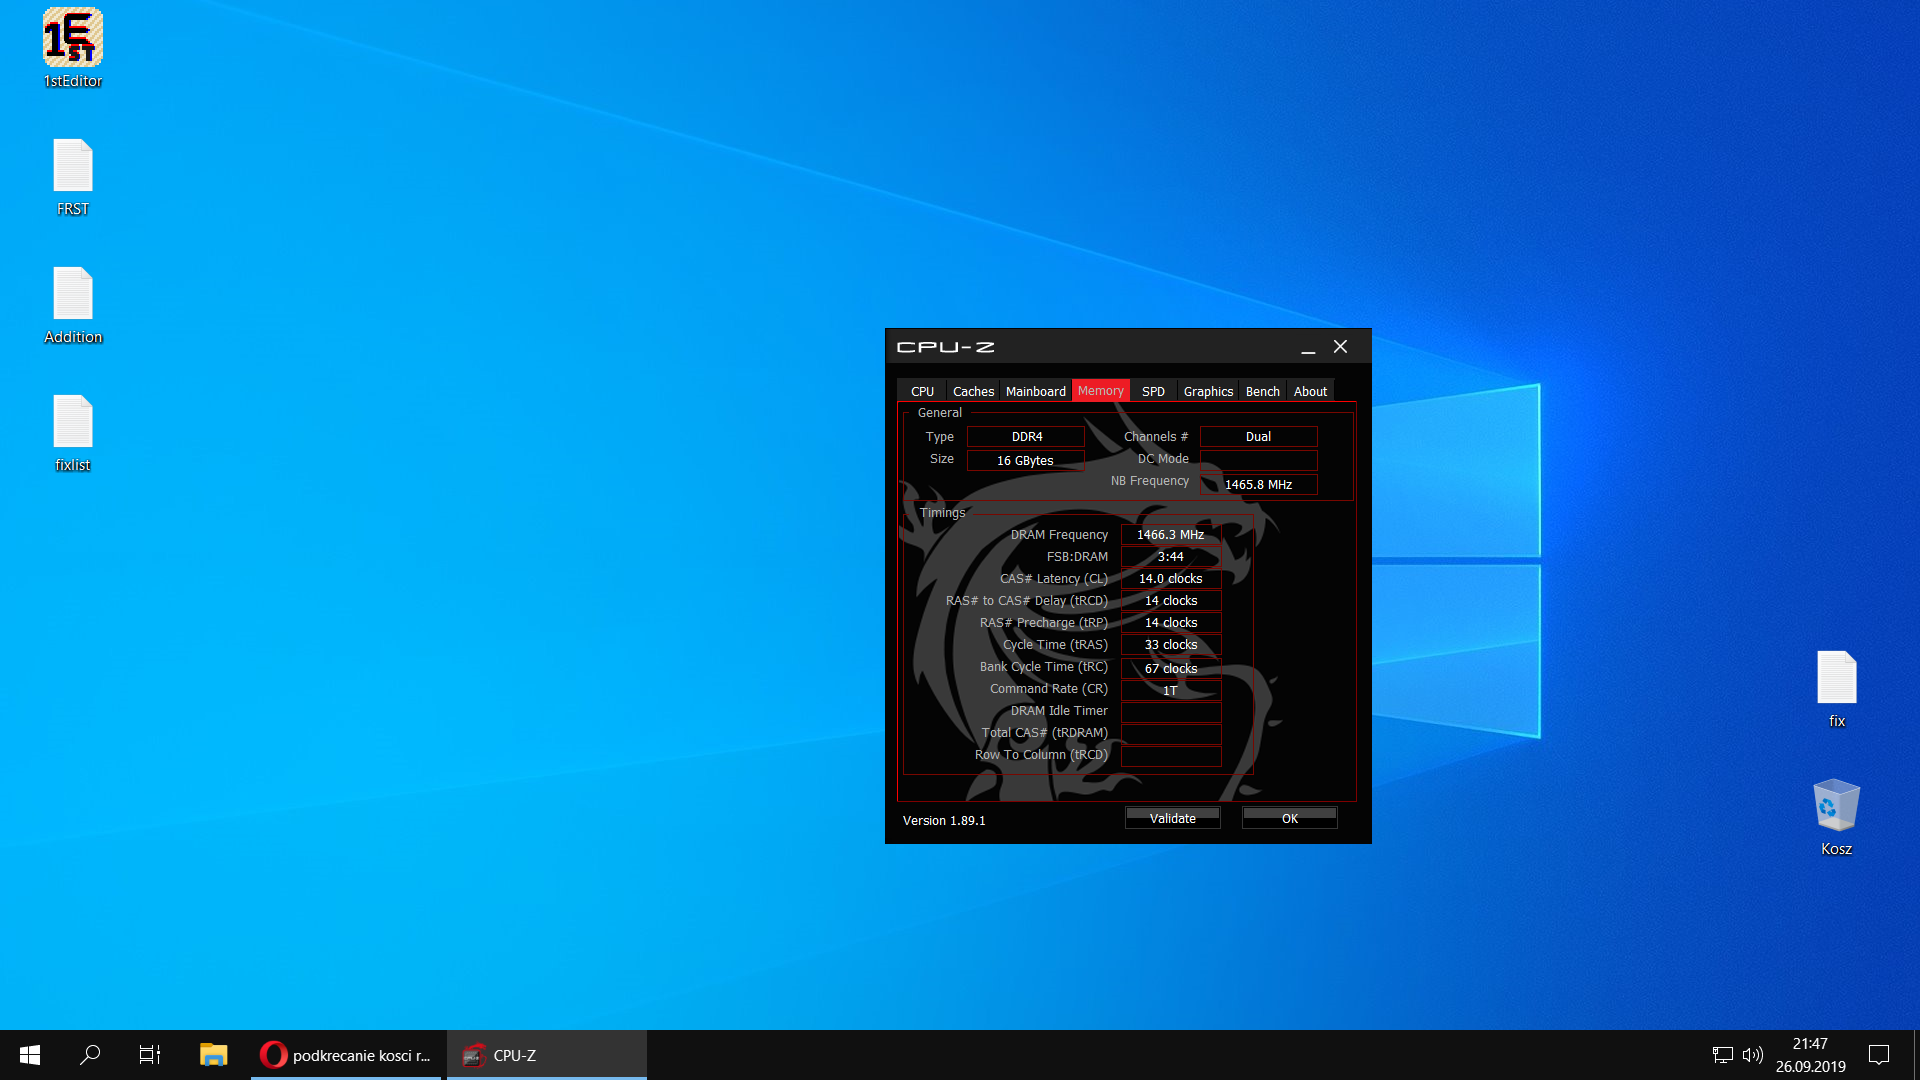This screenshot has height=1080, width=1920.
Task: Click the volume speaker tray icon
Action: [1752, 1055]
